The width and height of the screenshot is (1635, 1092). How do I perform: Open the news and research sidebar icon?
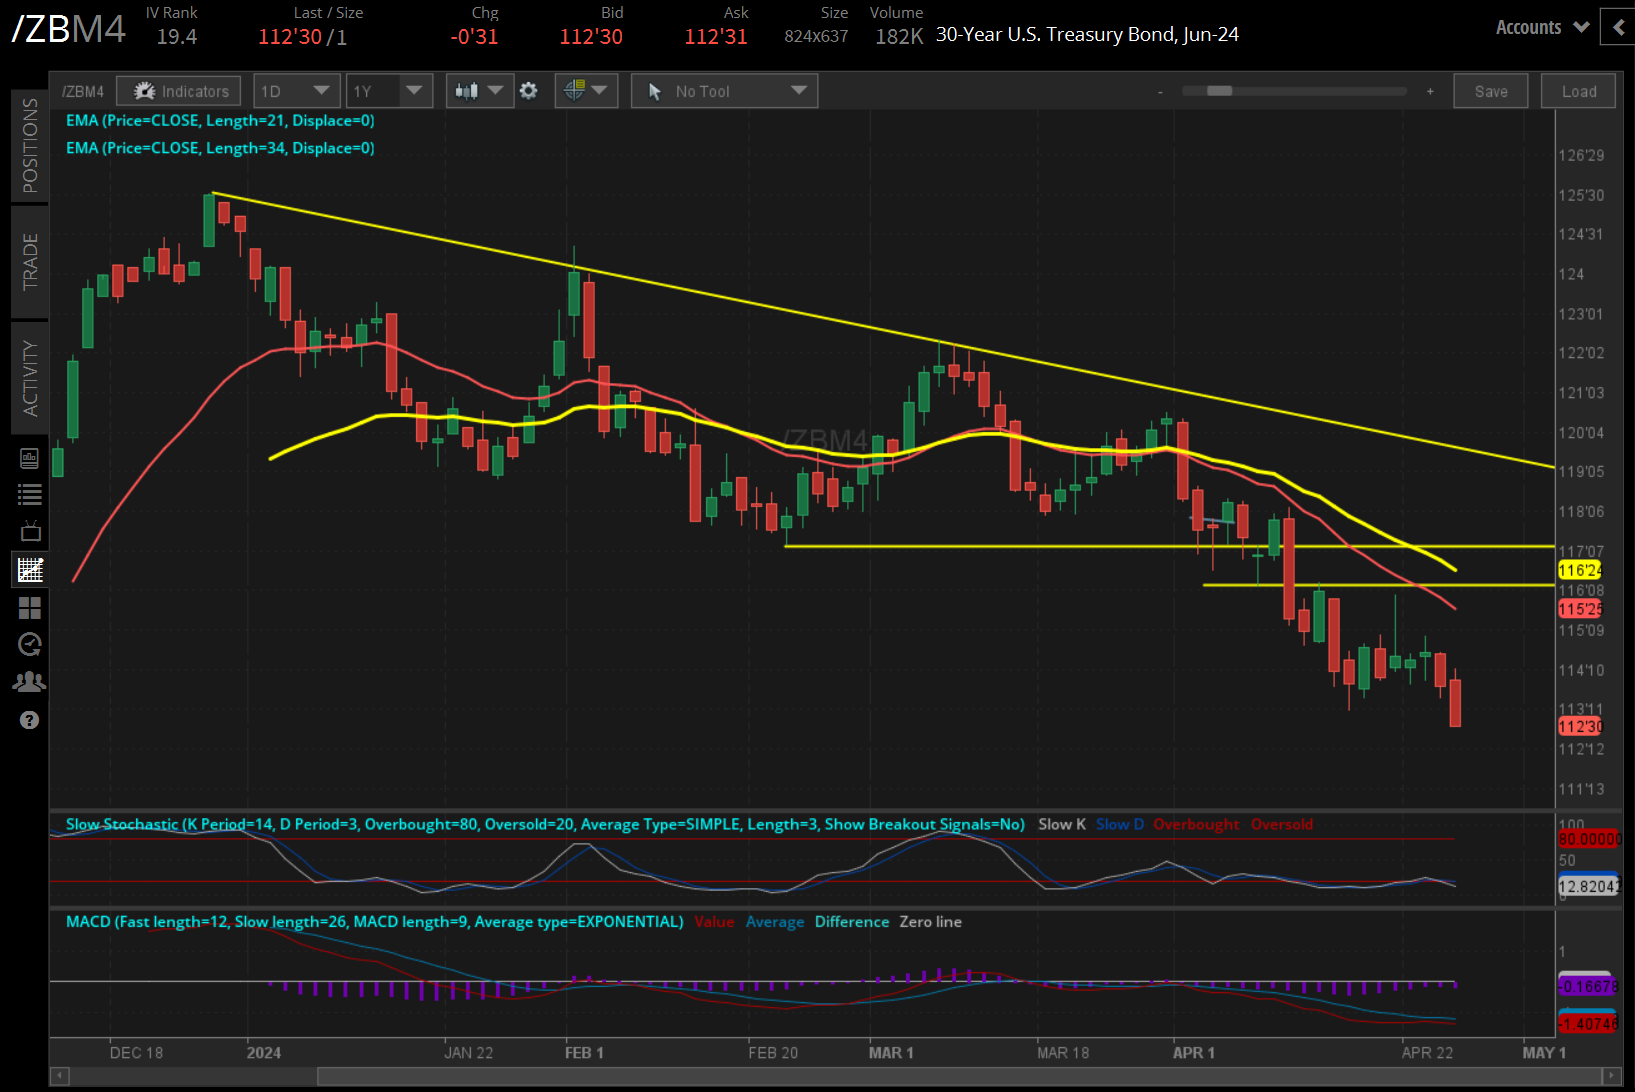tap(30, 458)
